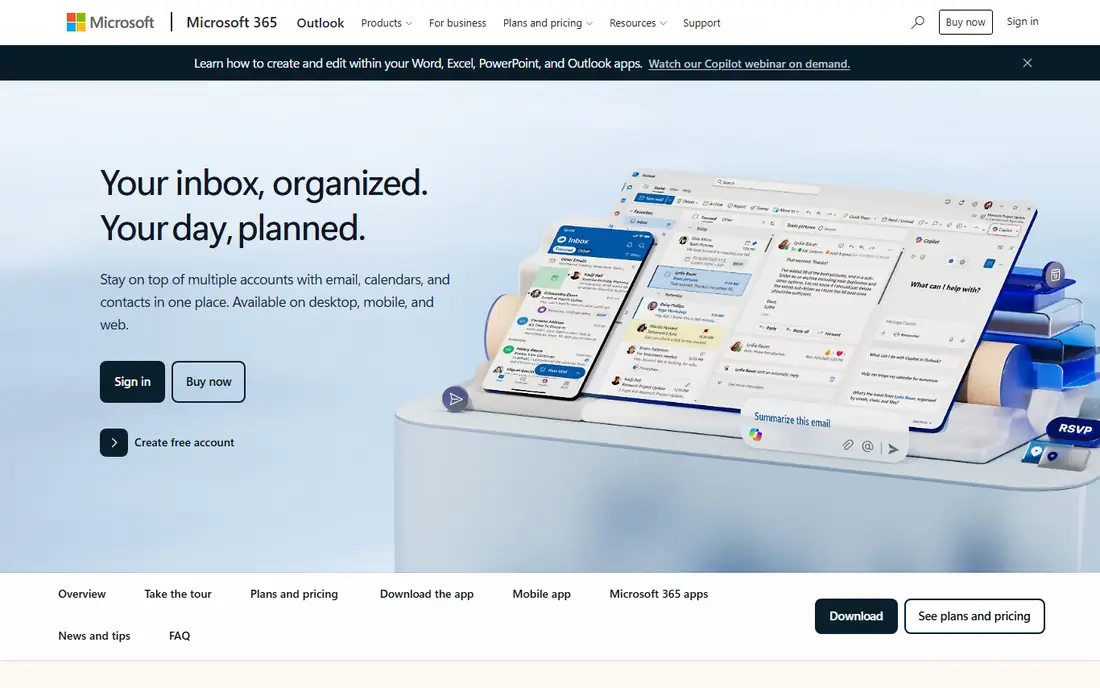Screen dimensions: 1100x688
Task: Click the Buy now header button
Action: coord(965,22)
